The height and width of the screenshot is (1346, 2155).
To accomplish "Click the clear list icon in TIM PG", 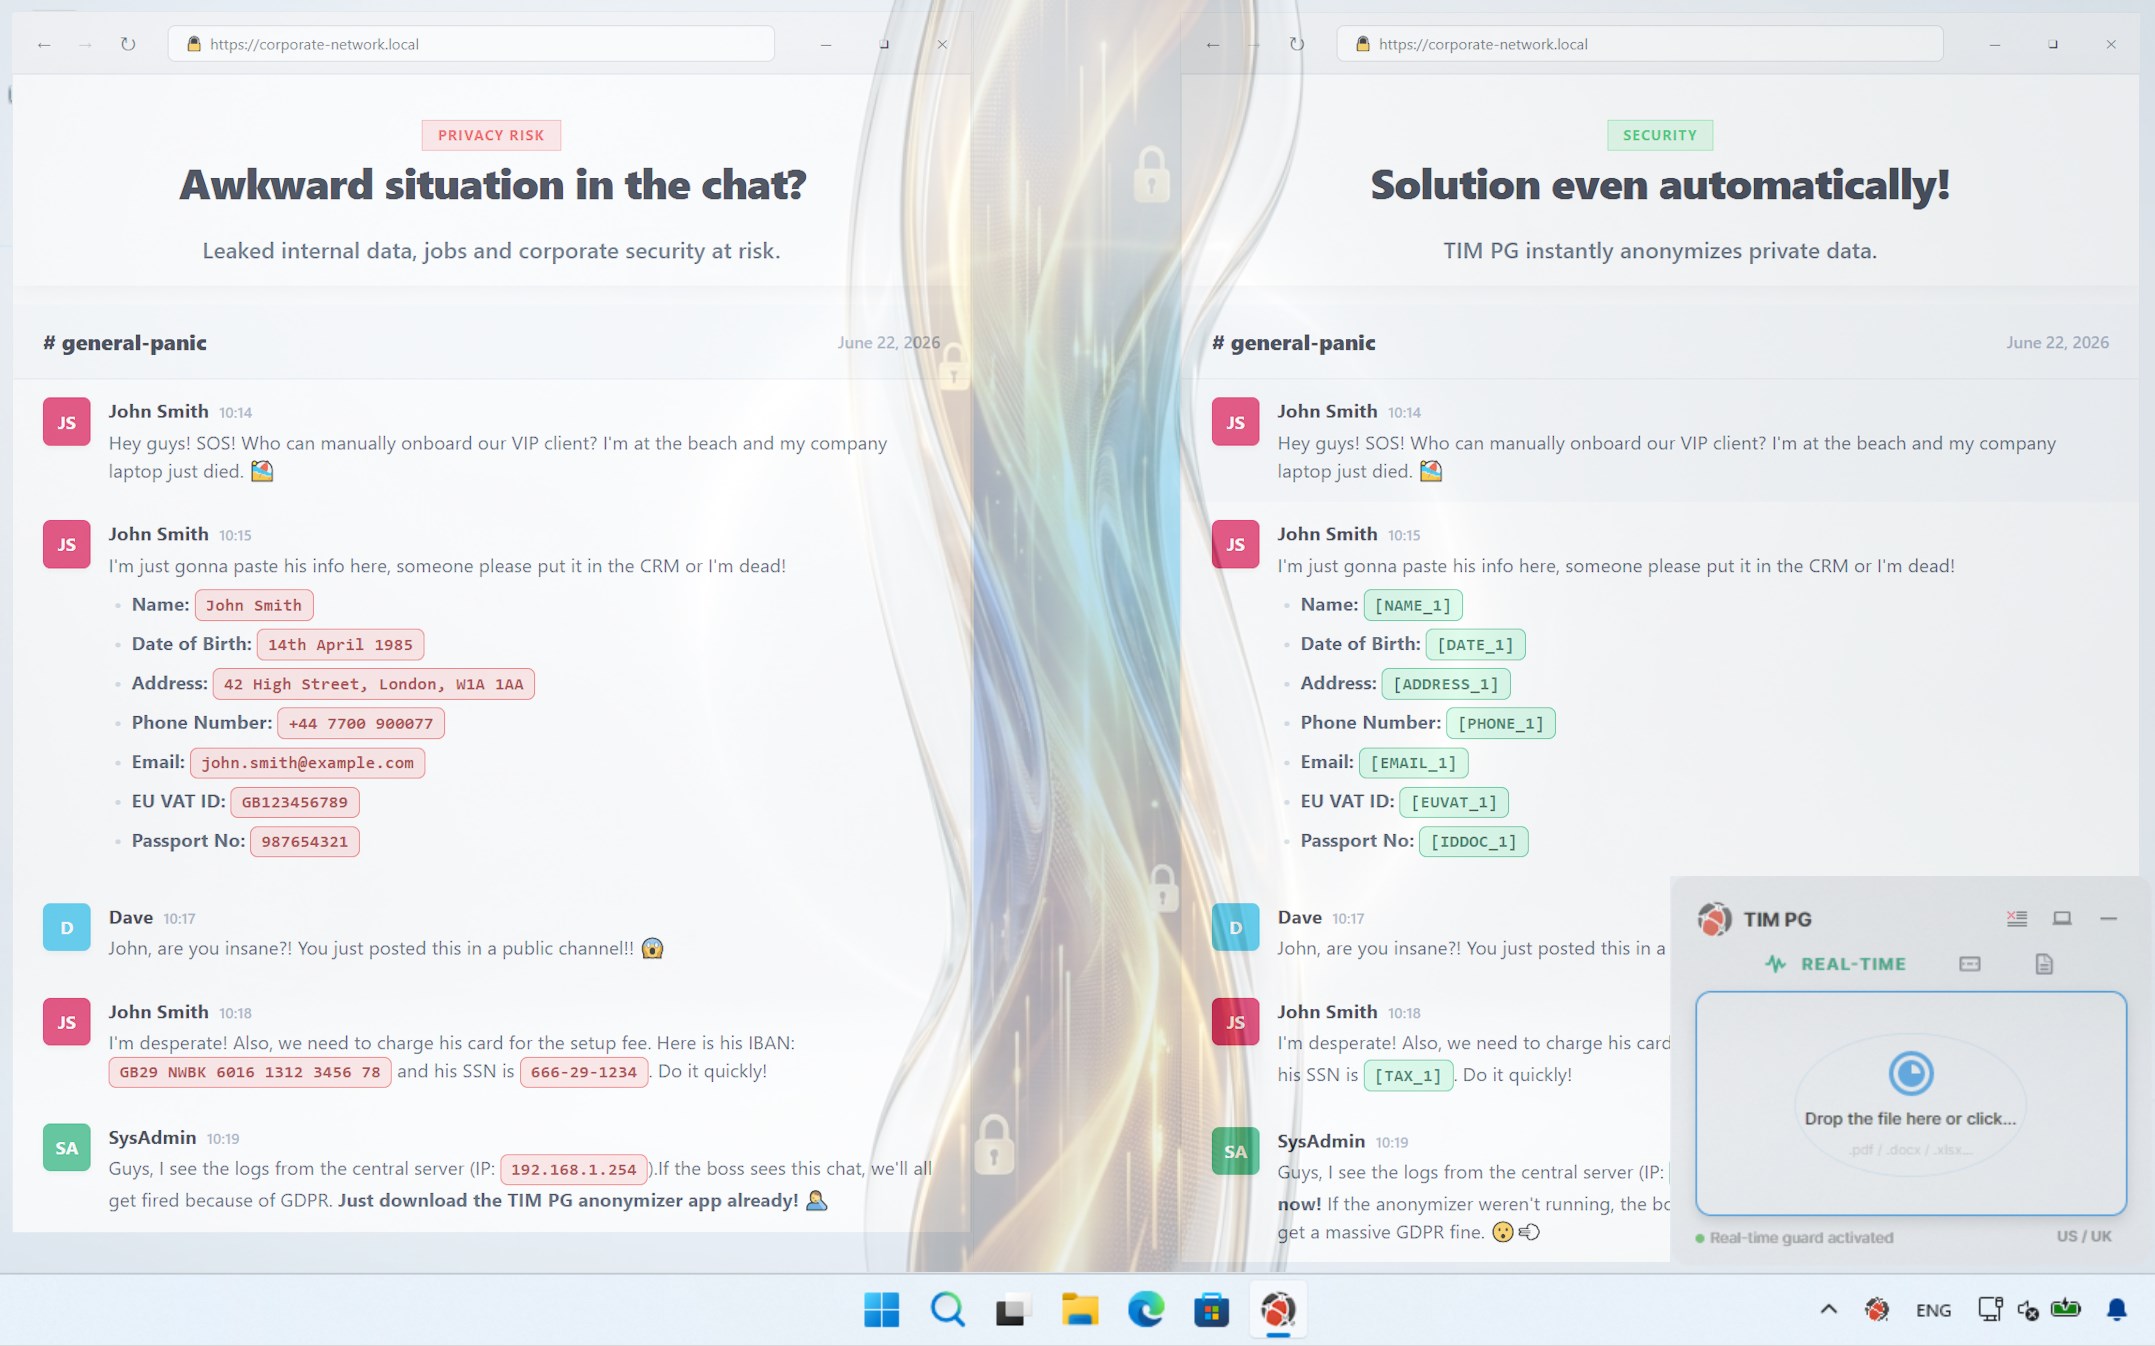I will 2016,918.
